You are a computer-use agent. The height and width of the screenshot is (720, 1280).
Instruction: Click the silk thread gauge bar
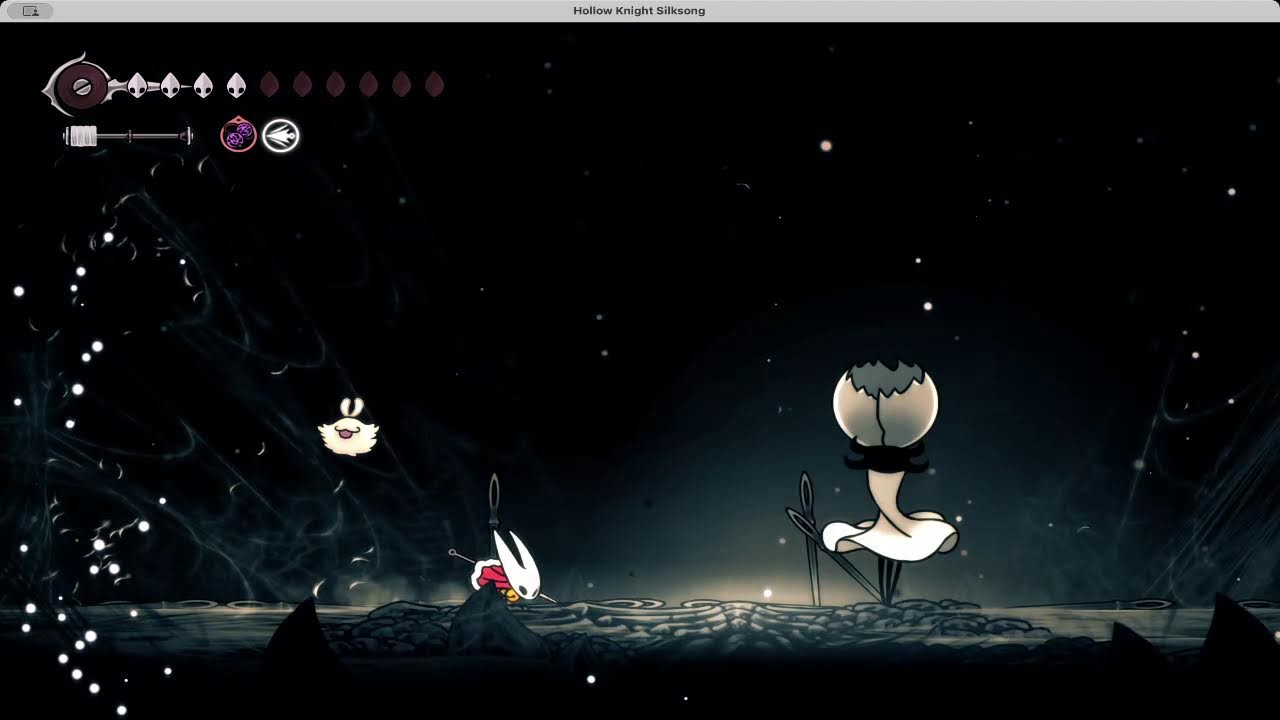(x=128, y=136)
